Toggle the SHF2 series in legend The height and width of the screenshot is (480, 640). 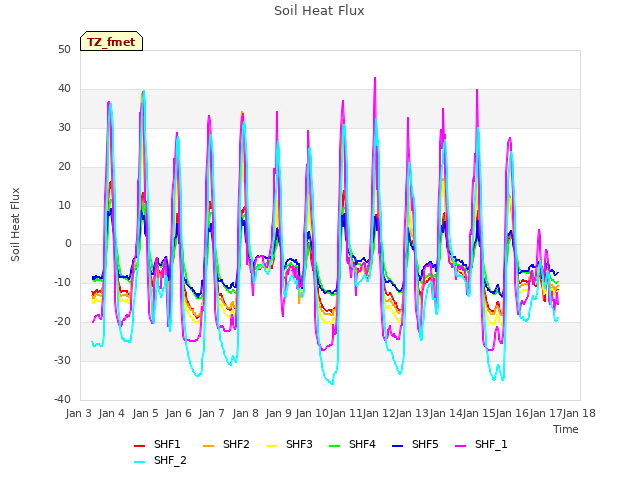tap(236, 444)
